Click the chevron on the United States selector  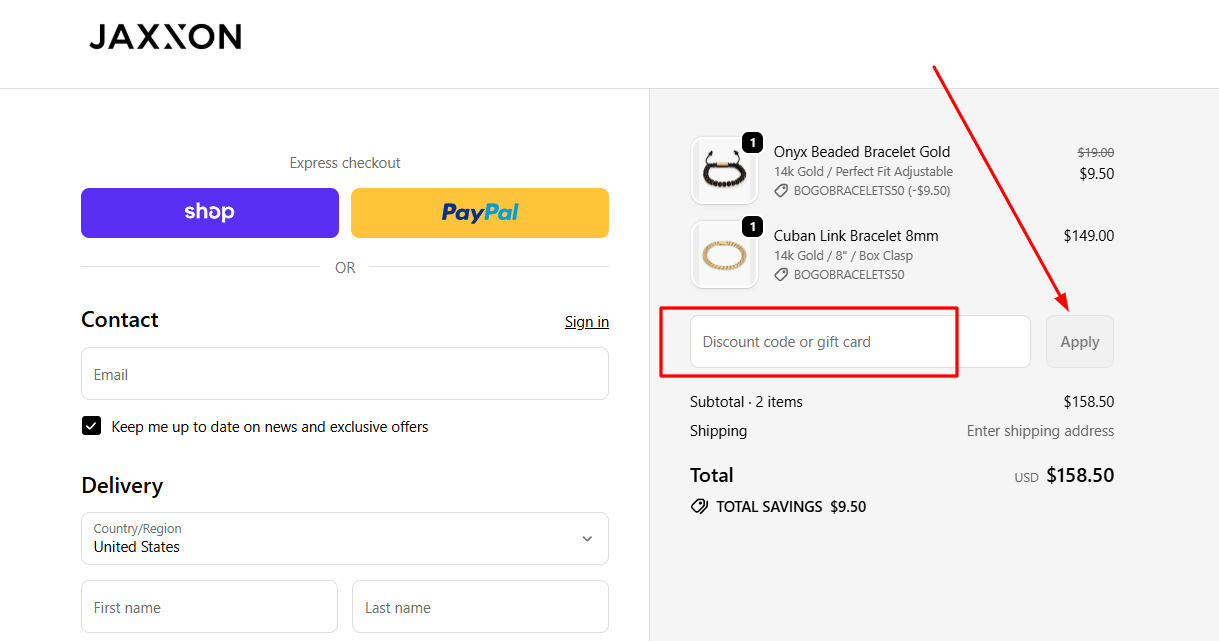click(587, 538)
